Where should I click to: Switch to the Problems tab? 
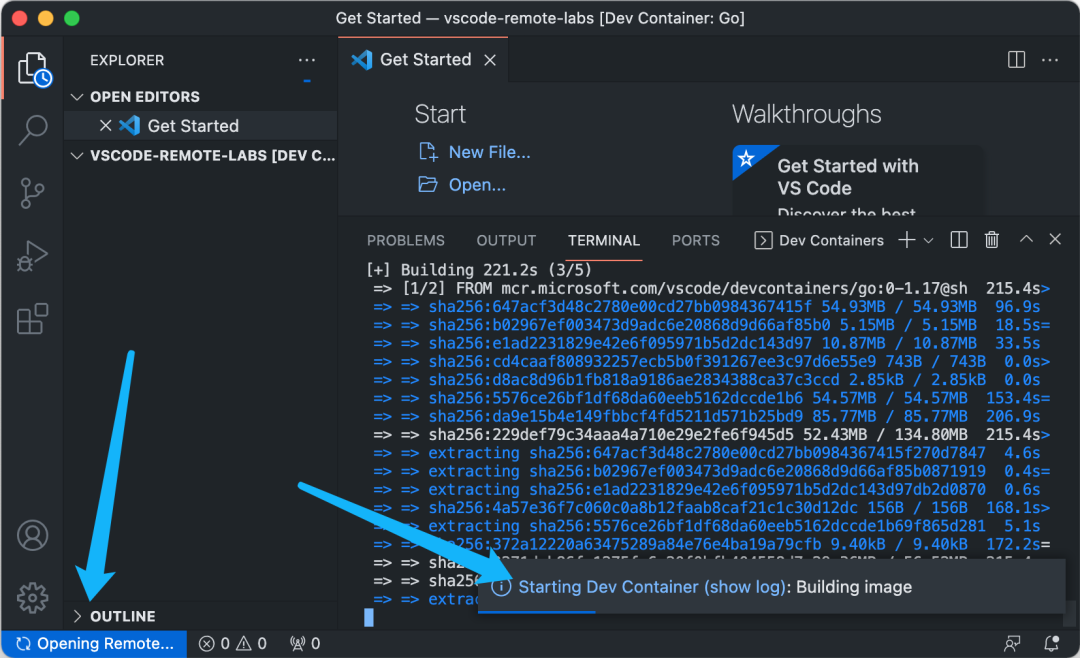point(406,240)
